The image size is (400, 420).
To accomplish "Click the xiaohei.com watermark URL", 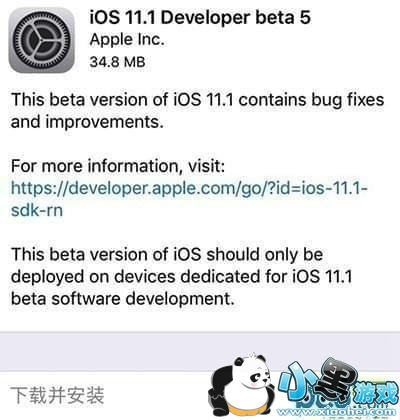I will pyautogui.click(x=340, y=413).
